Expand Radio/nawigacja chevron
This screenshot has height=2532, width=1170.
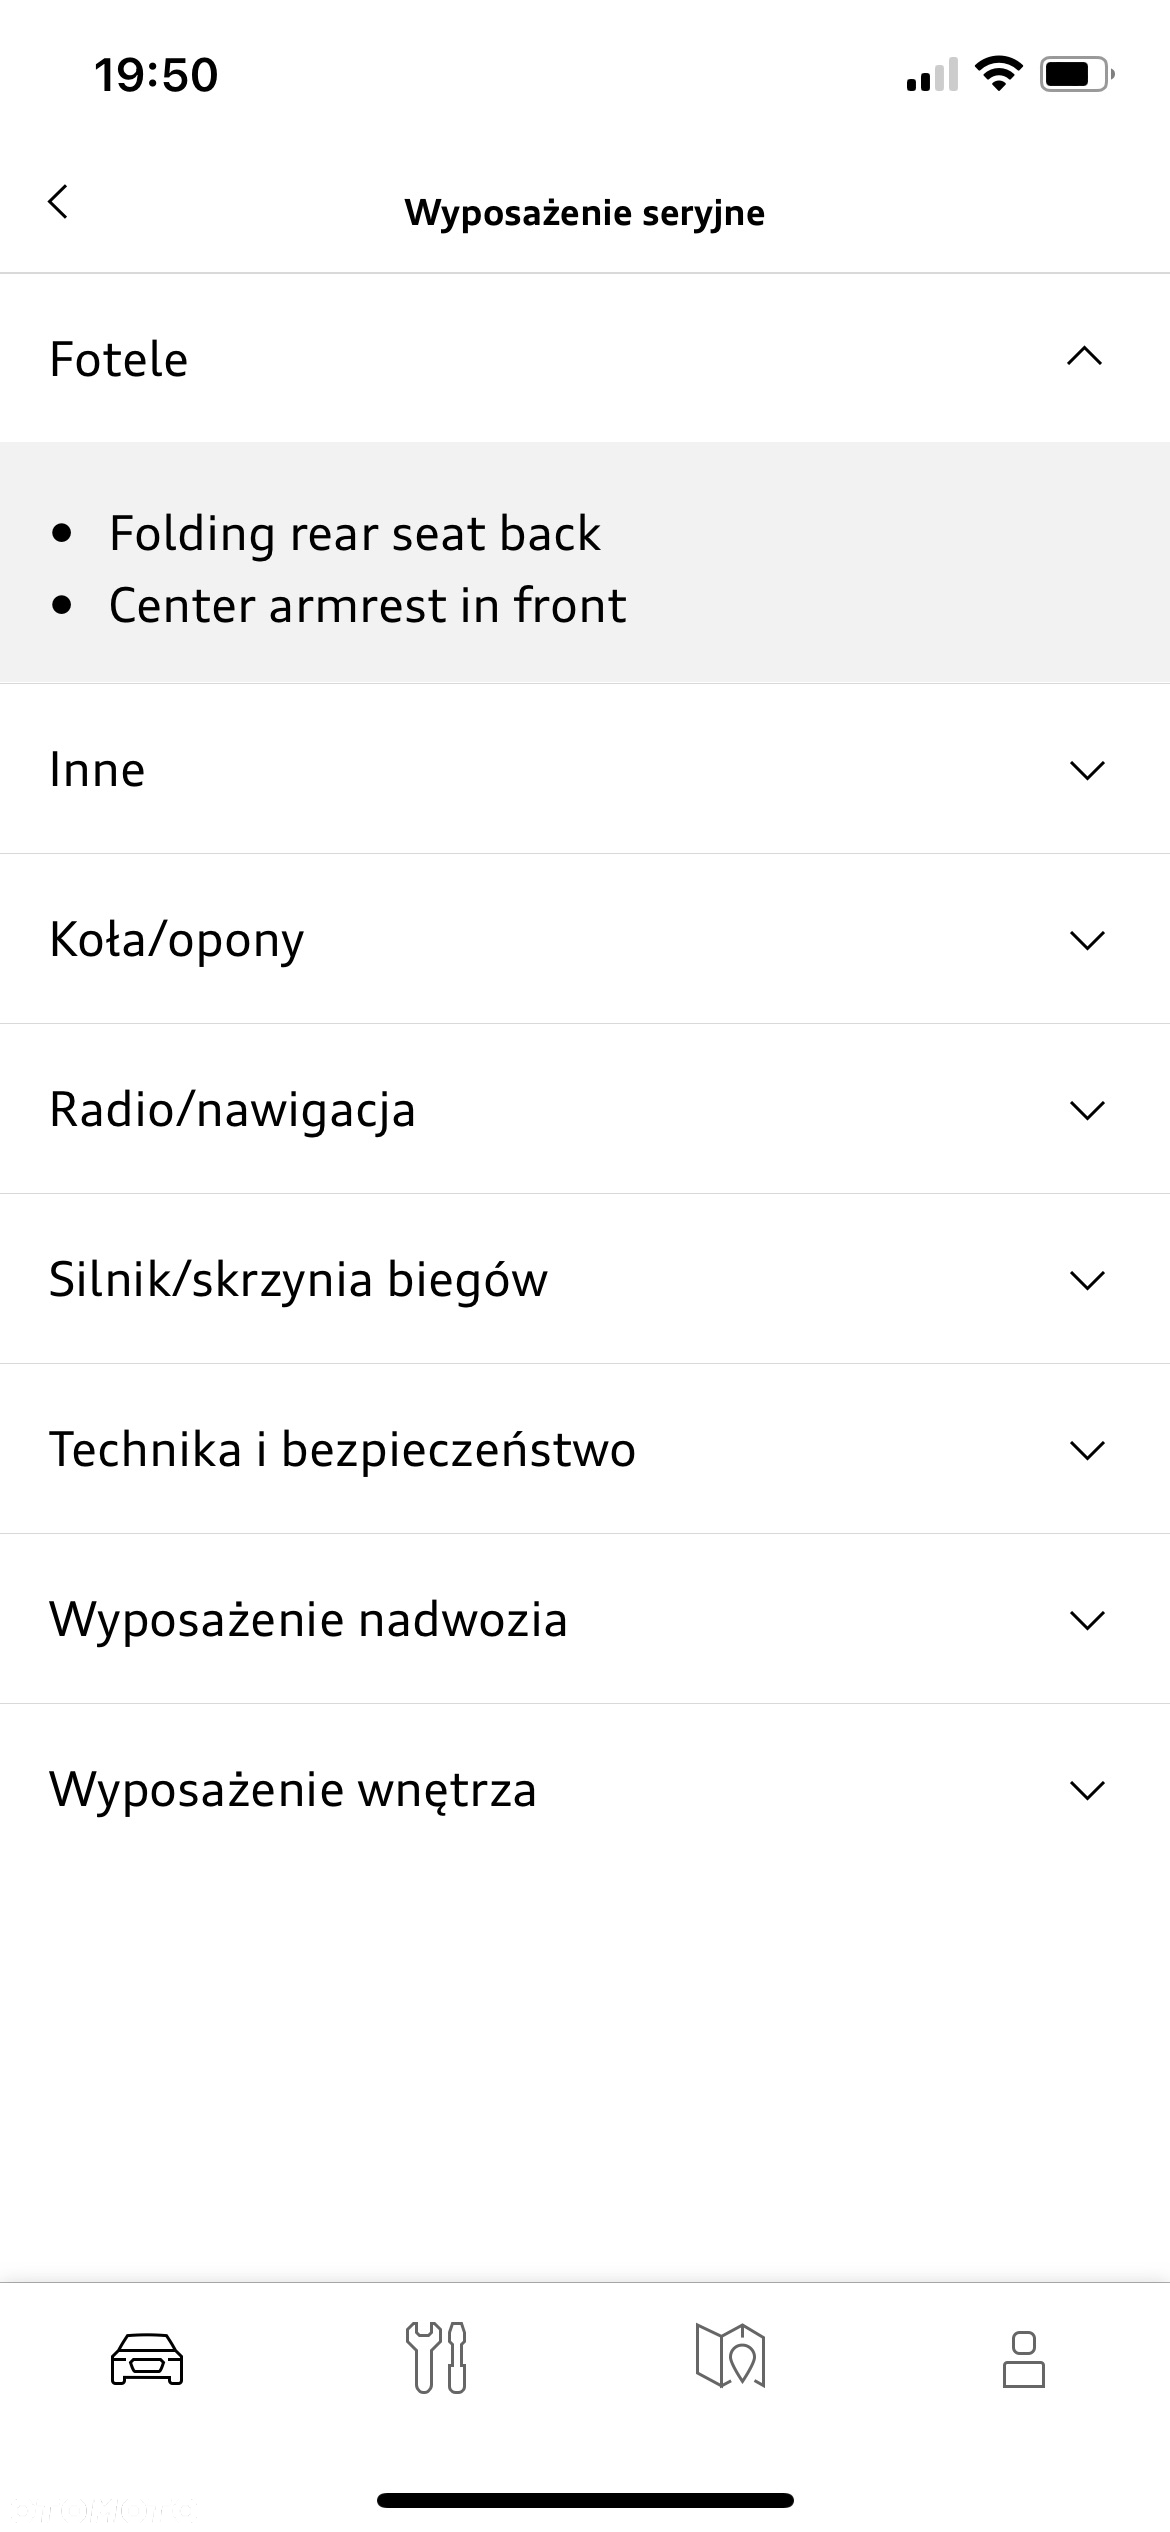pyautogui.click(x=1087, y=1110)
